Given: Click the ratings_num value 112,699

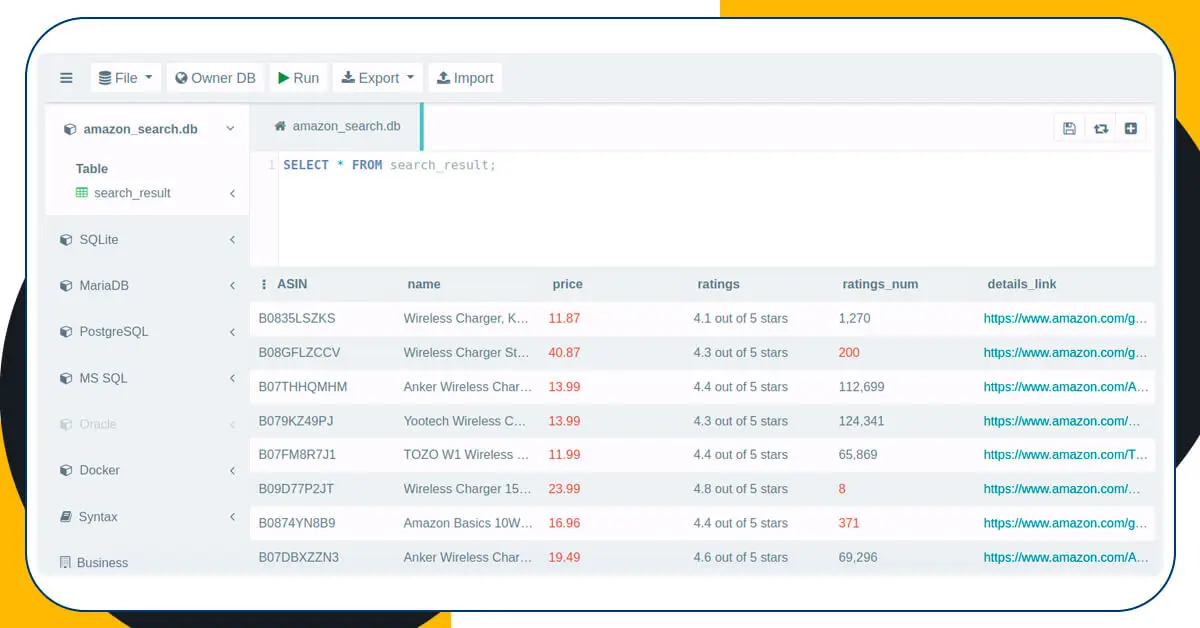Looking at the screenshot, I should [862, 387].
